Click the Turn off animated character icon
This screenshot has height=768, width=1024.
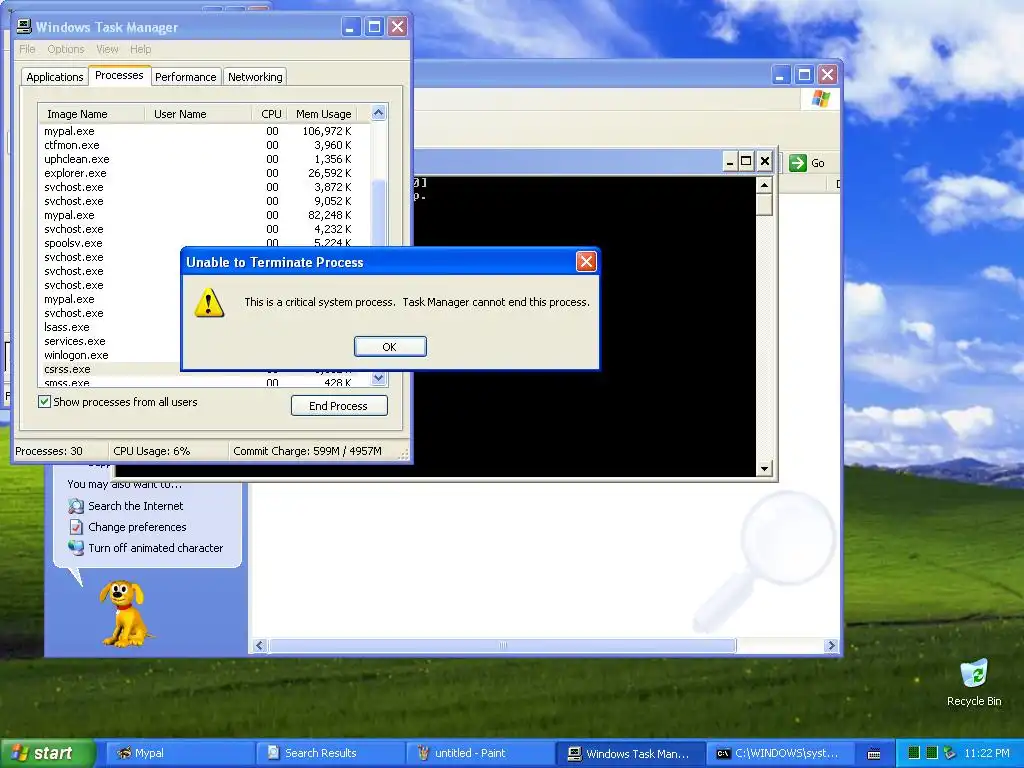[76, 548]
